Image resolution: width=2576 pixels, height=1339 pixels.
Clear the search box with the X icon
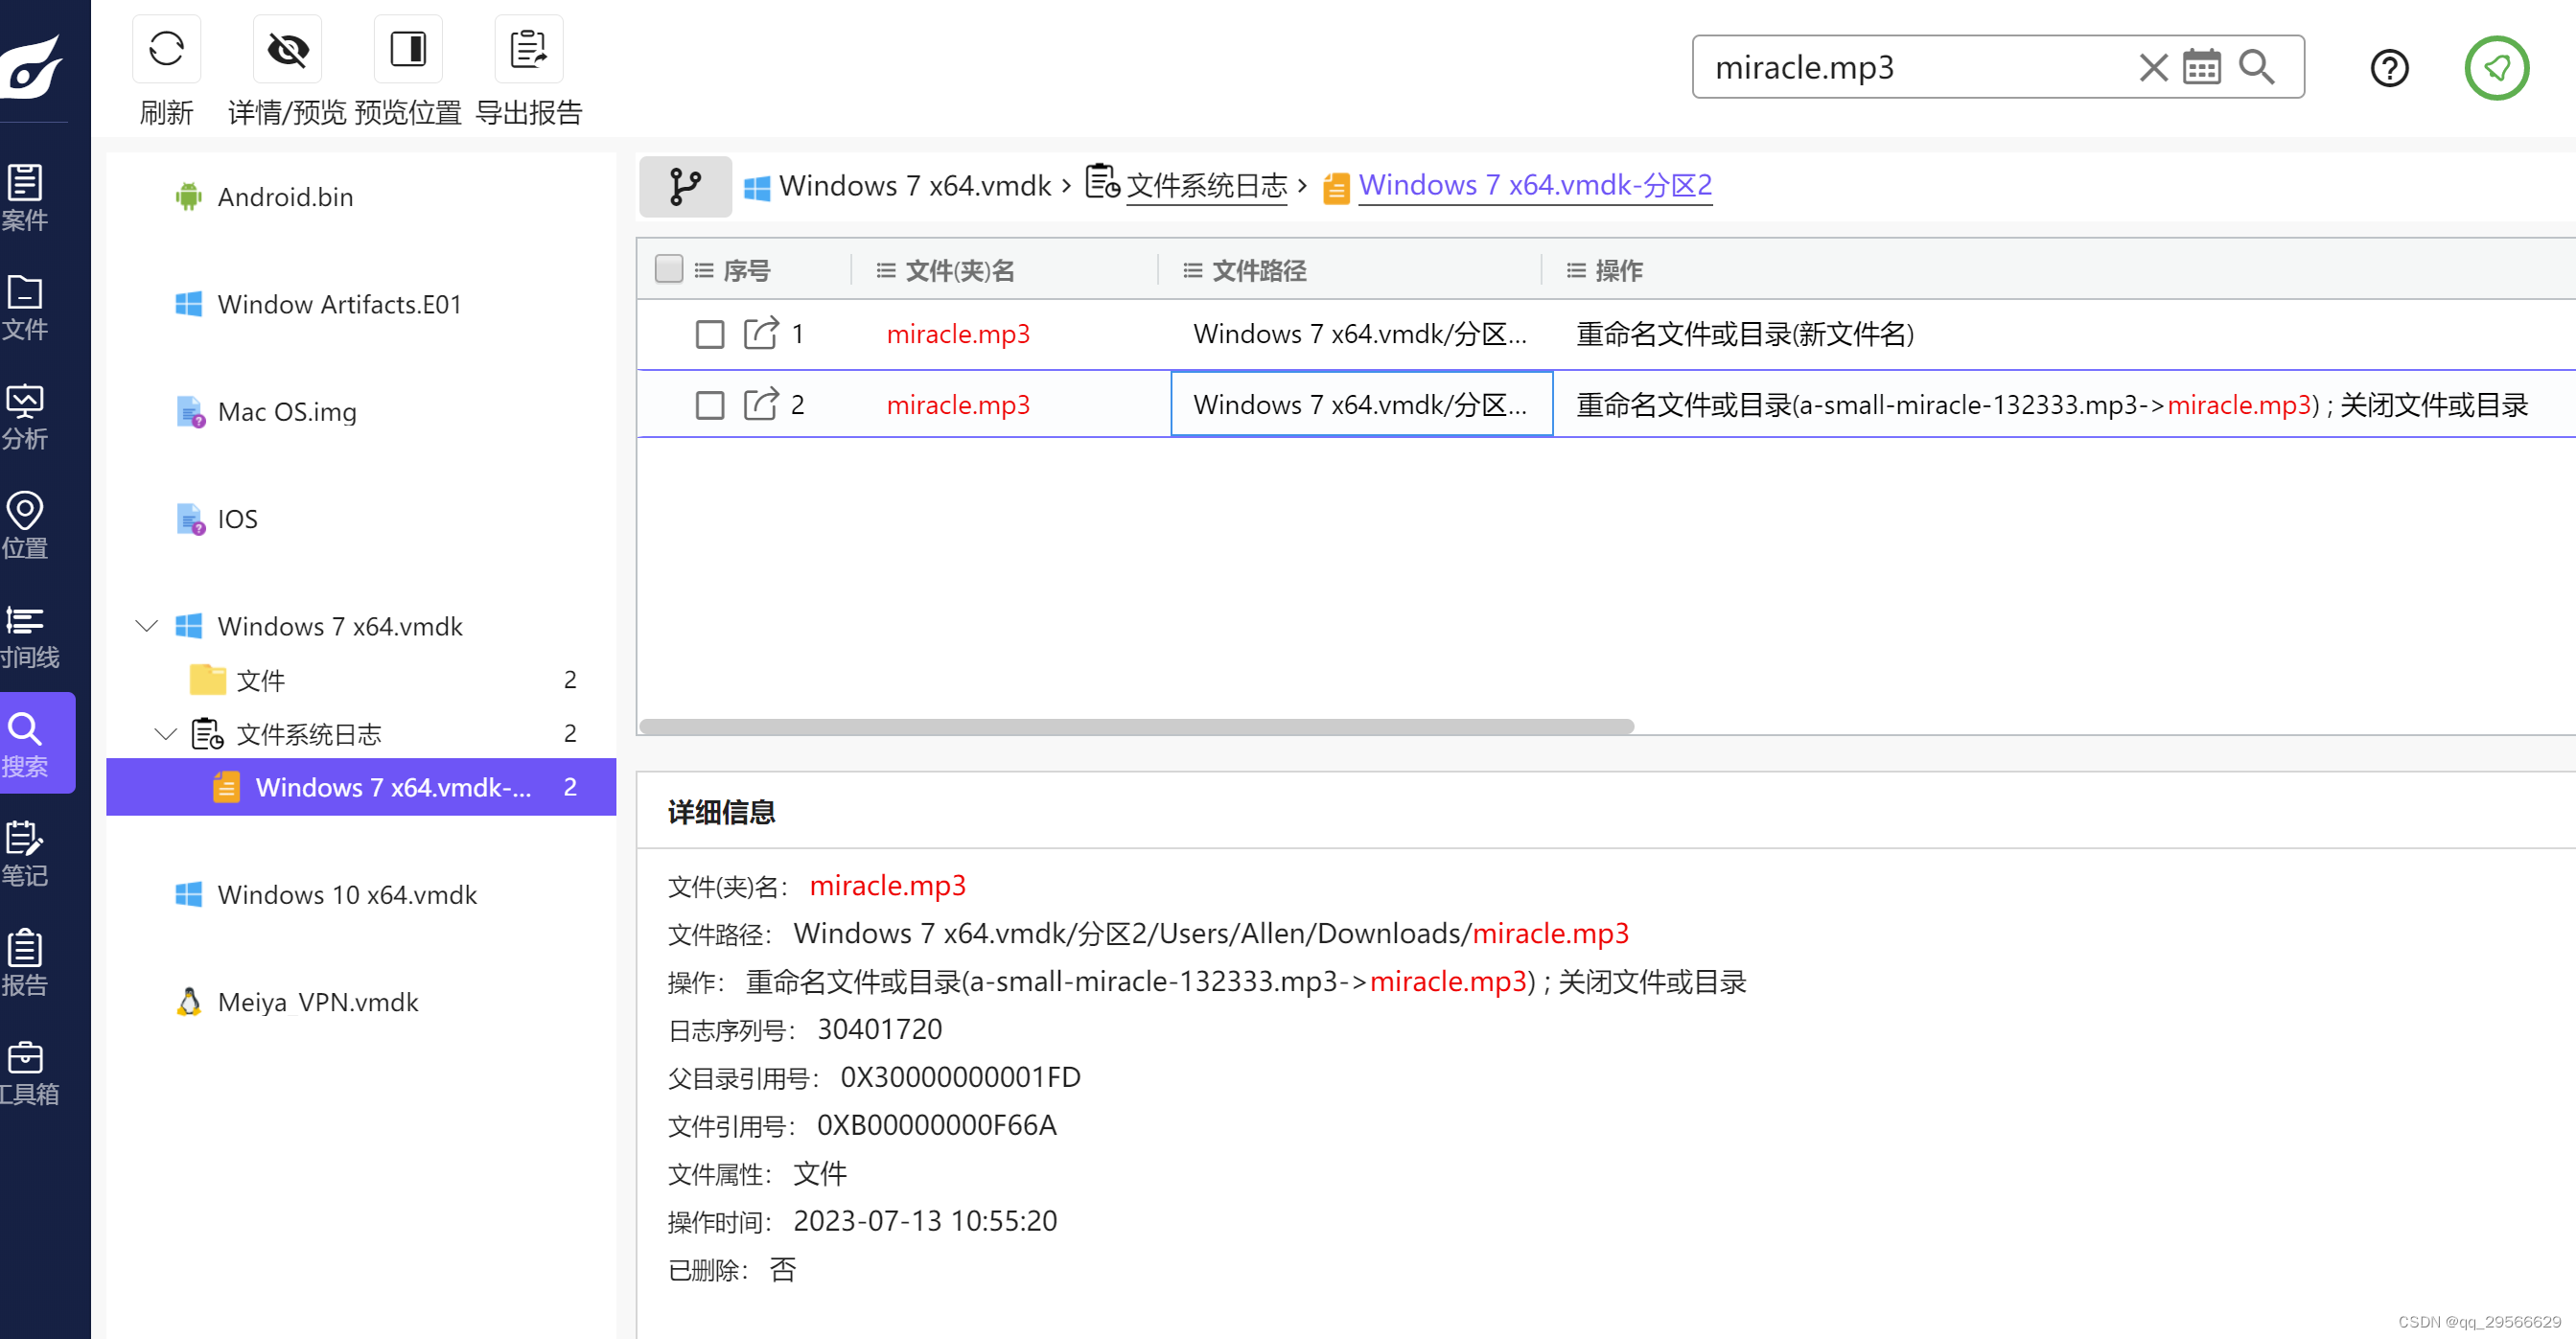(x=2152, y=68)
